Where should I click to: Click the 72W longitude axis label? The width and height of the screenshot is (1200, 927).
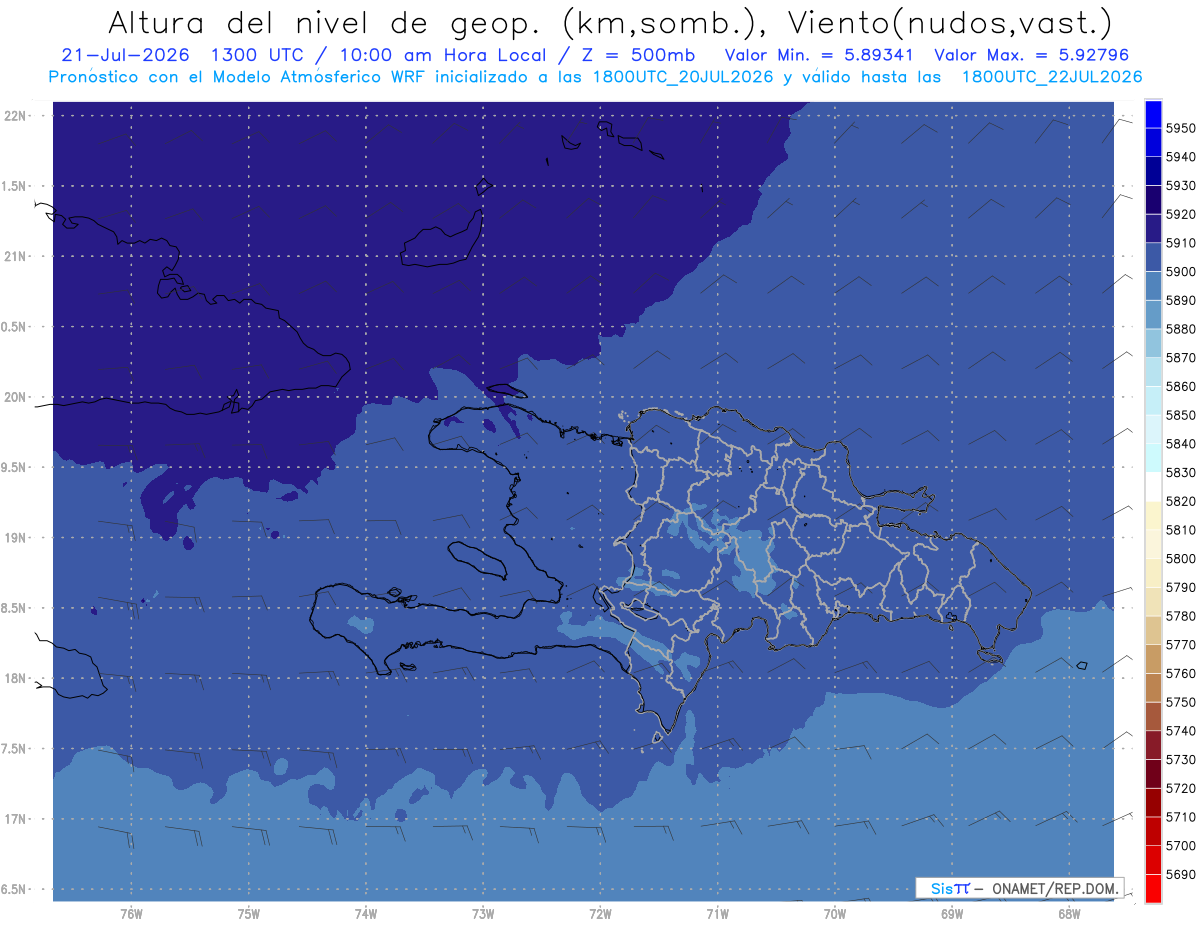coord(600,914)
